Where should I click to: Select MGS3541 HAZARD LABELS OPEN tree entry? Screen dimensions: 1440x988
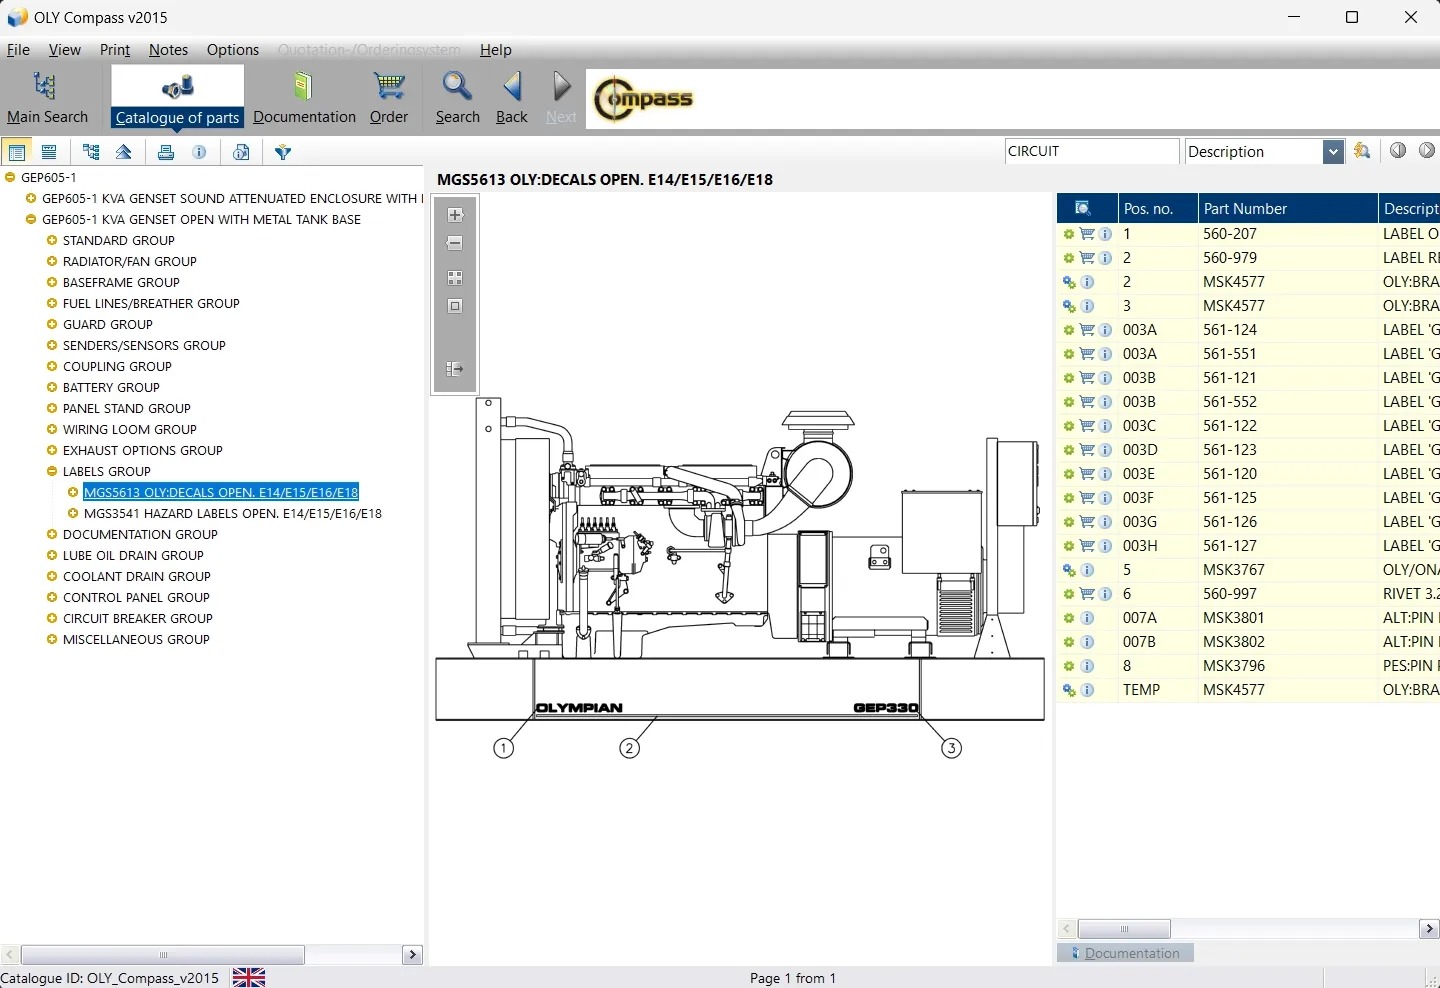click(x=232, y=514)
